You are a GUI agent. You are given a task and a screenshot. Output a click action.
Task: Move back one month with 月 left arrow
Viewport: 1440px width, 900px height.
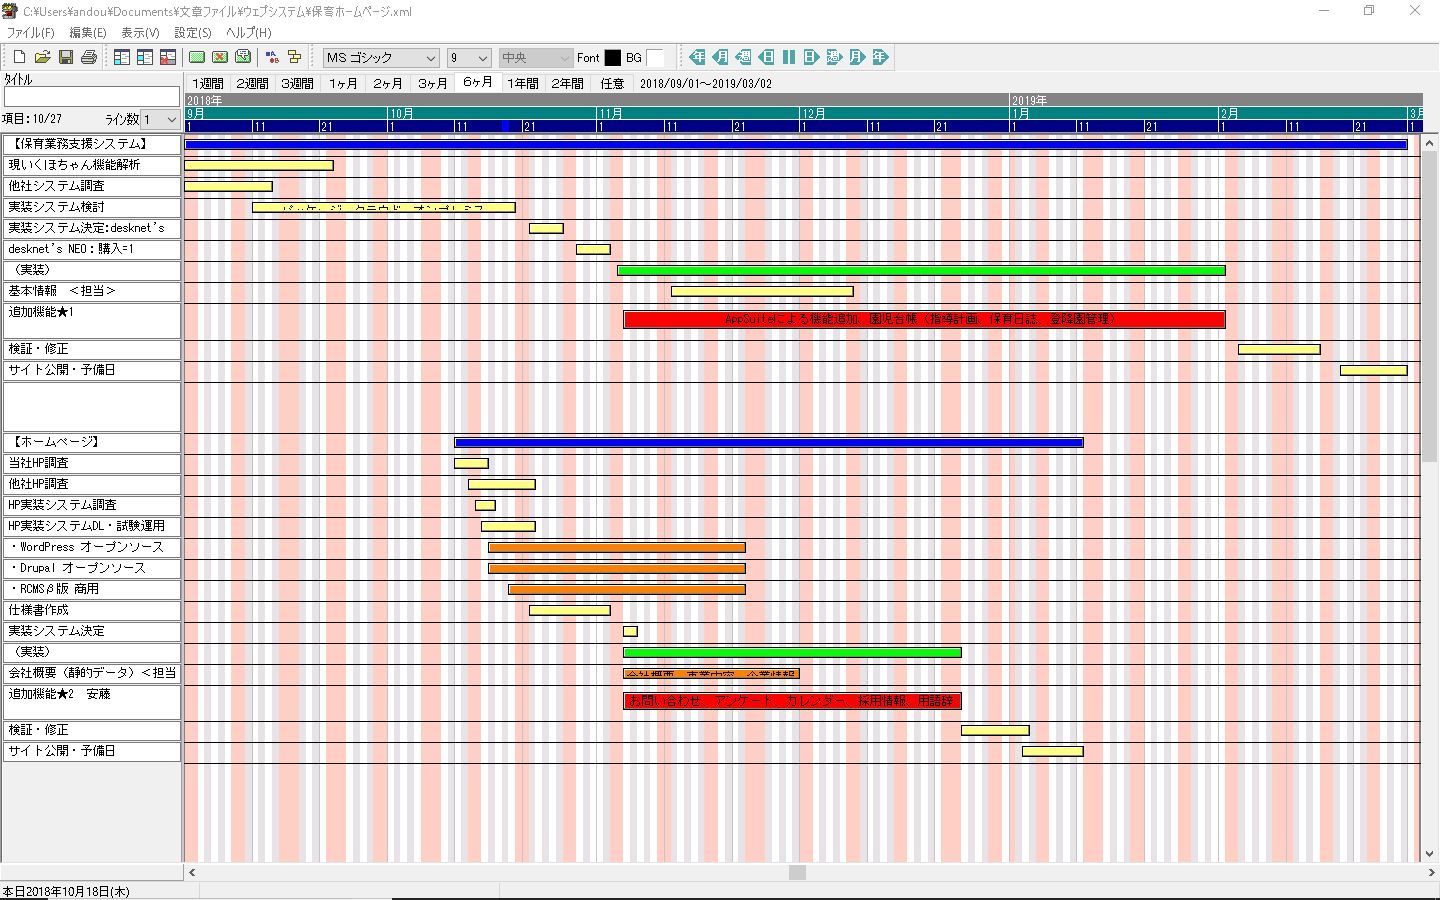720,57
